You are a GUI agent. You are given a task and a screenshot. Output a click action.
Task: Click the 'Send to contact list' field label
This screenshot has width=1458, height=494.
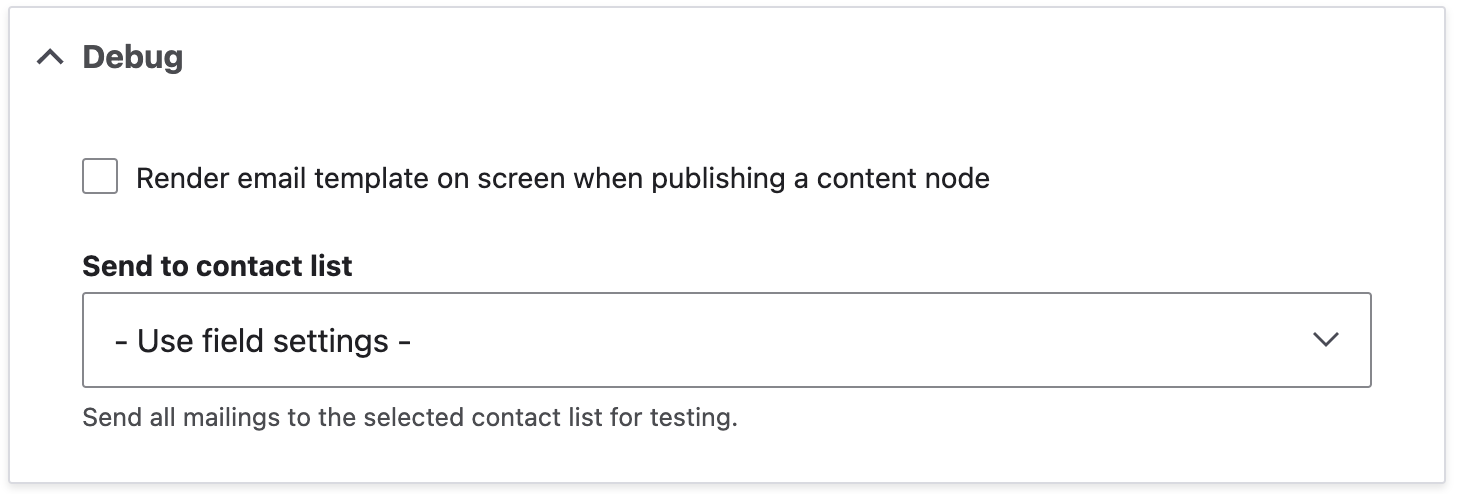click(x=217, y=266)
